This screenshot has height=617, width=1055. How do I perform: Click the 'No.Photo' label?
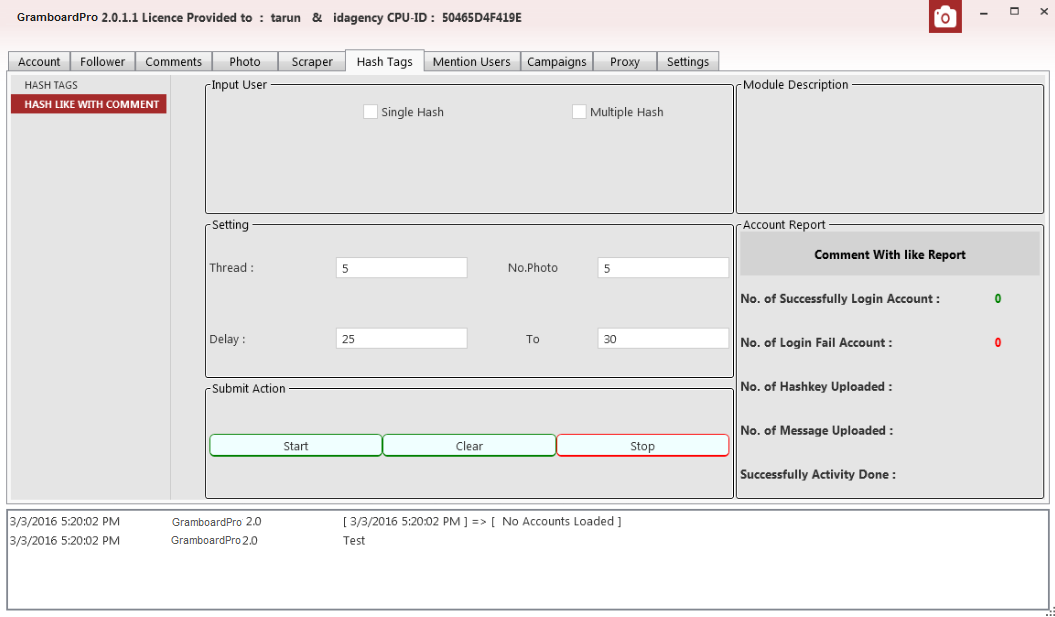click(x=533, y=268)
